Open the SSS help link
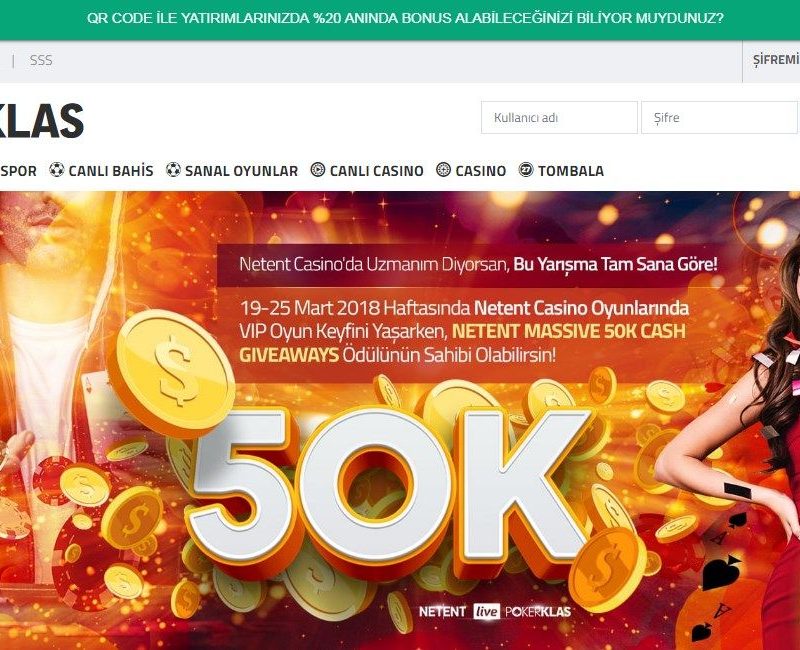The image size is (800, 650). pyautogui.click(x=41, y=60)
